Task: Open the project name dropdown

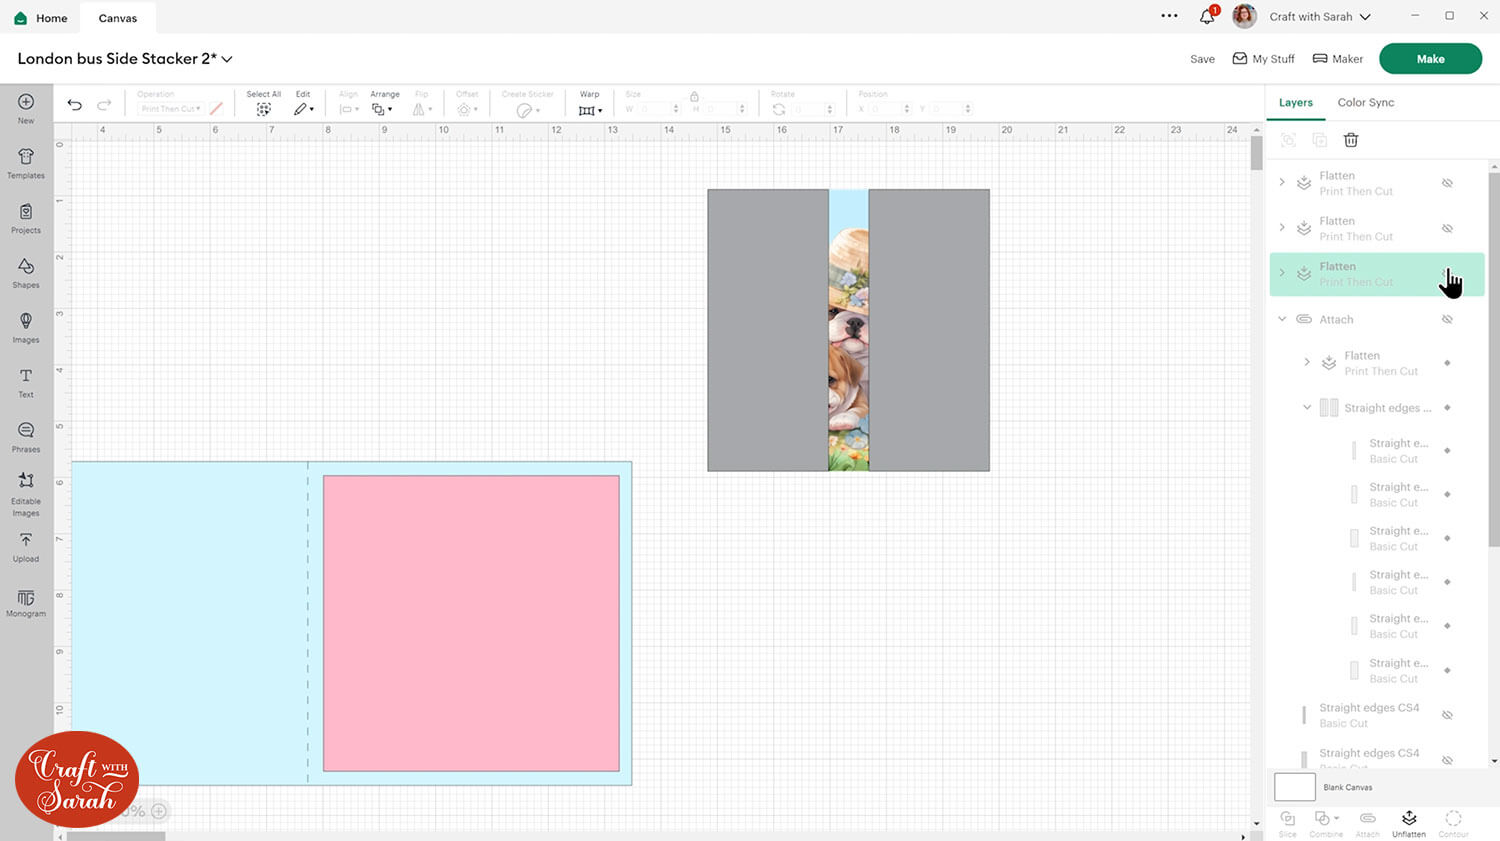Action: tap(227, 59)
